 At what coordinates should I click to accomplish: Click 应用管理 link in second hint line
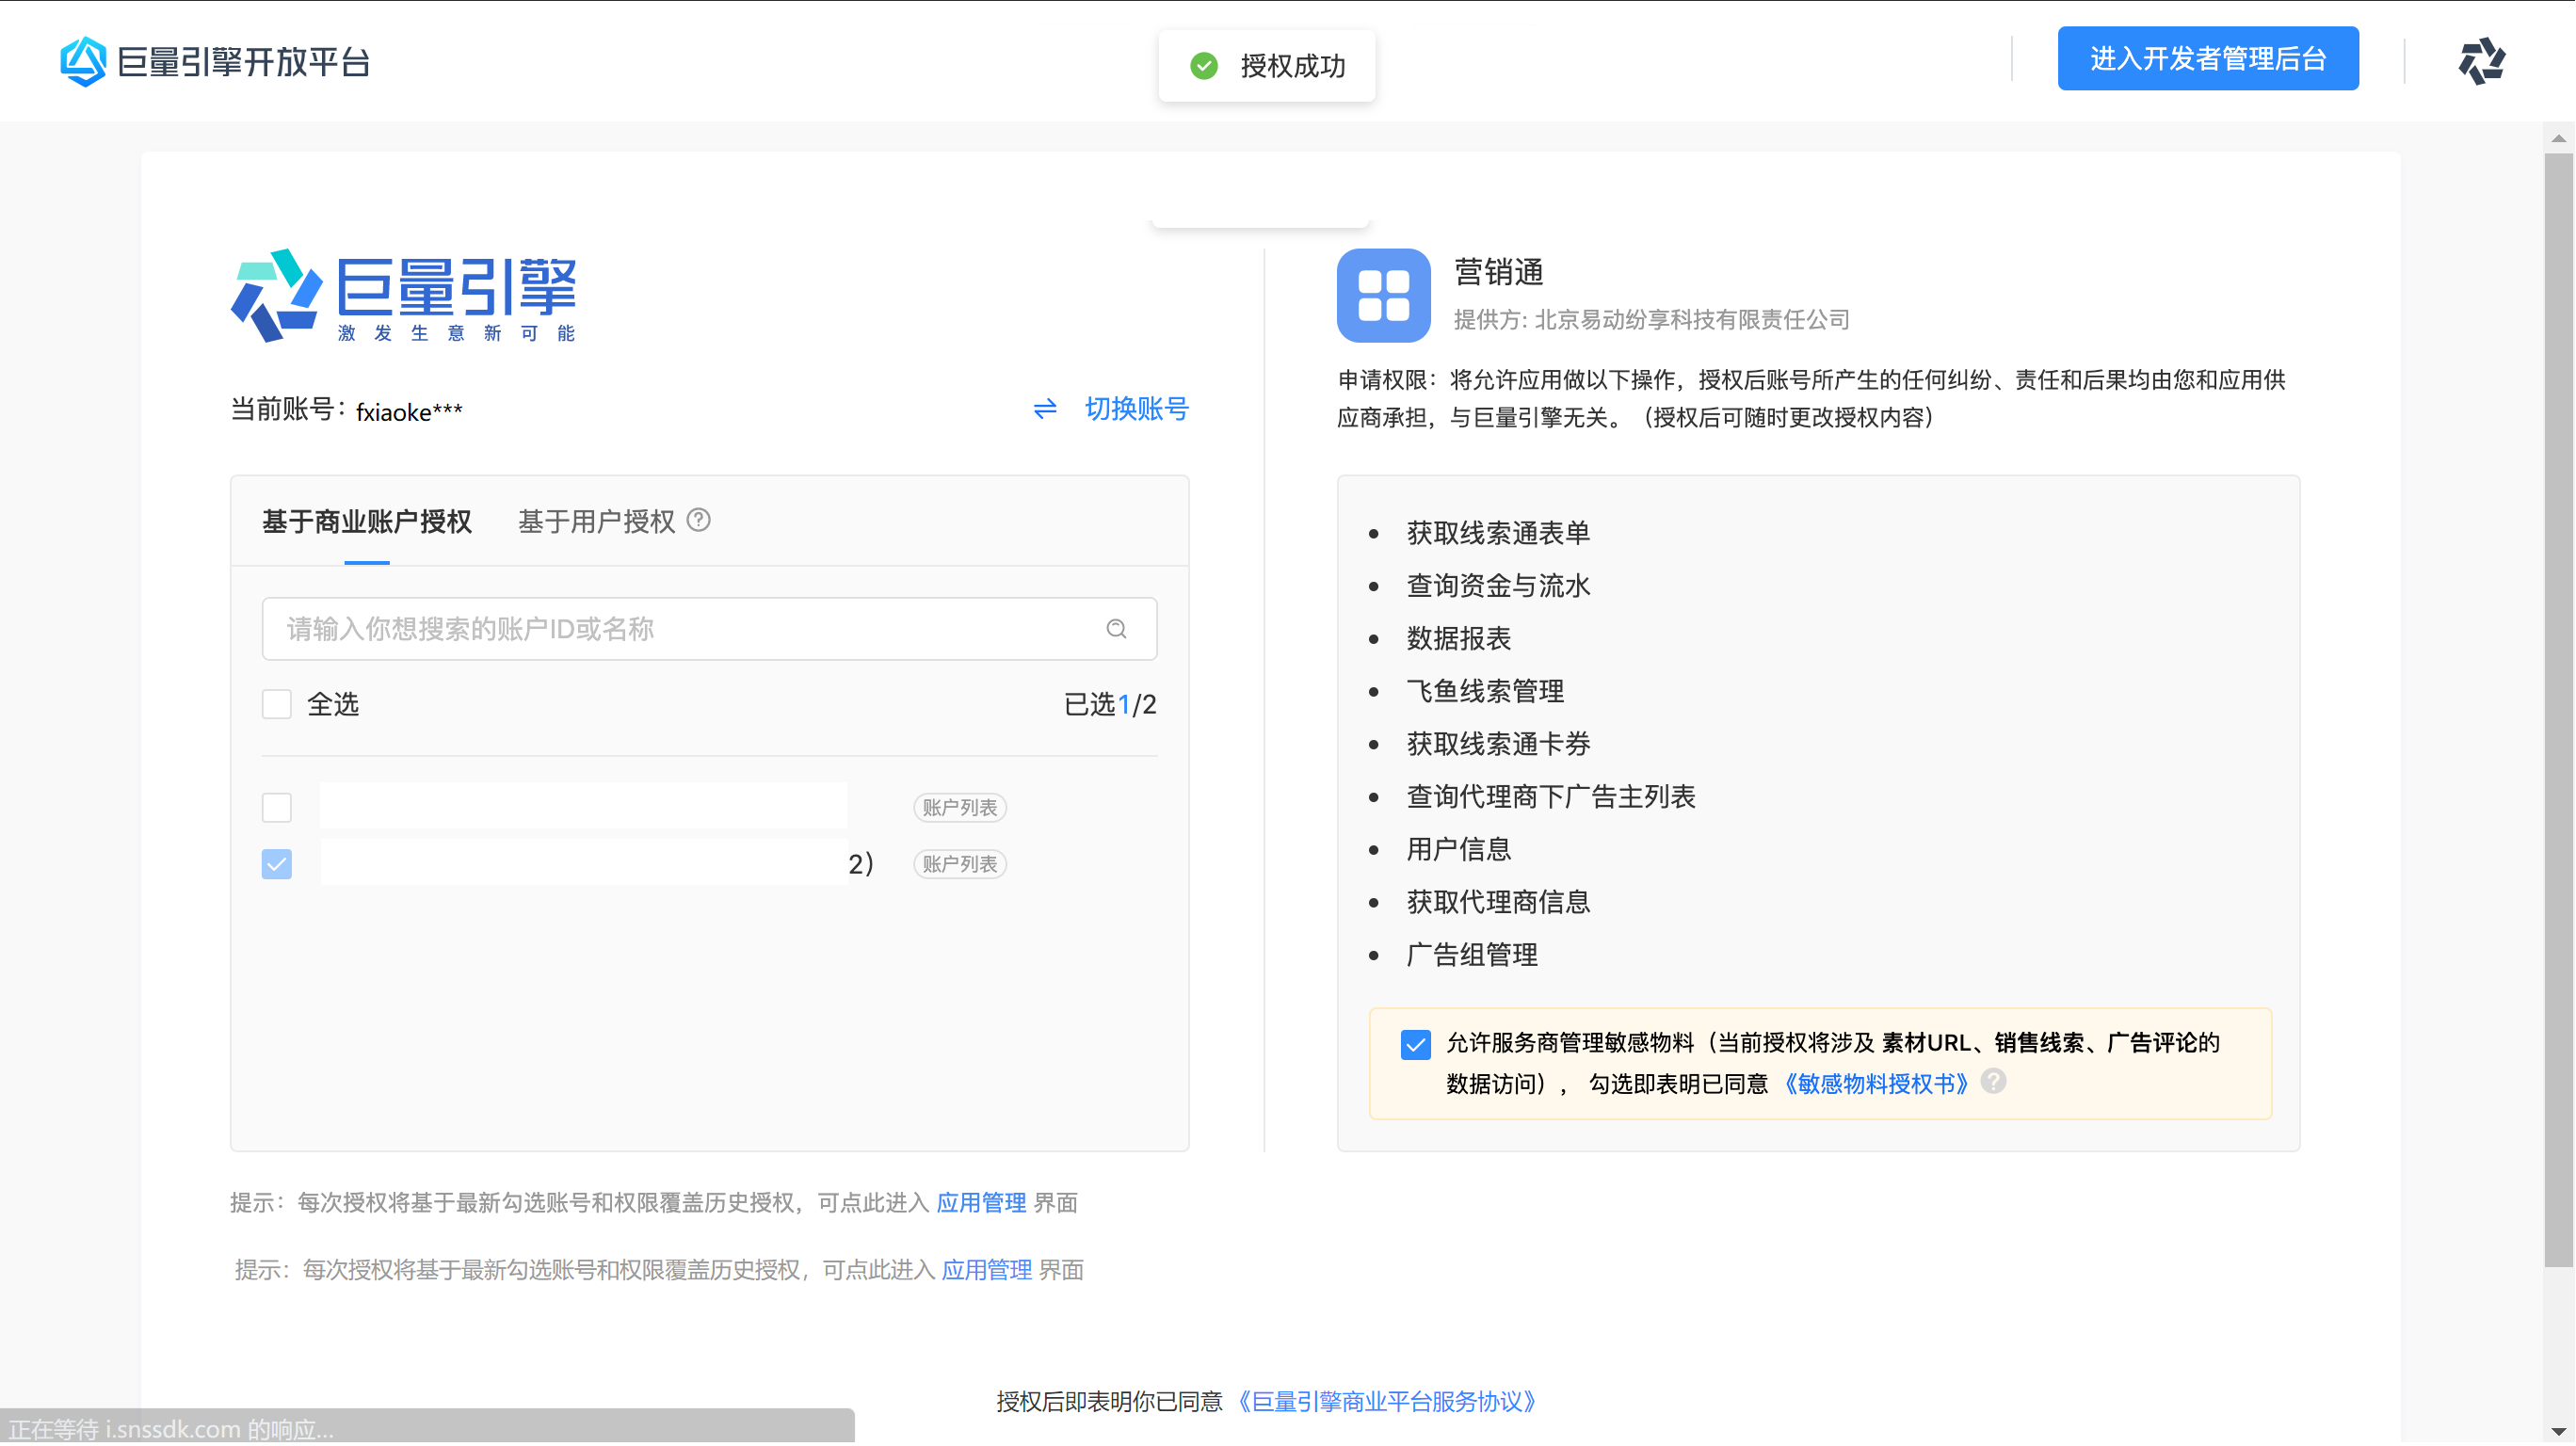coord(986,1270)
